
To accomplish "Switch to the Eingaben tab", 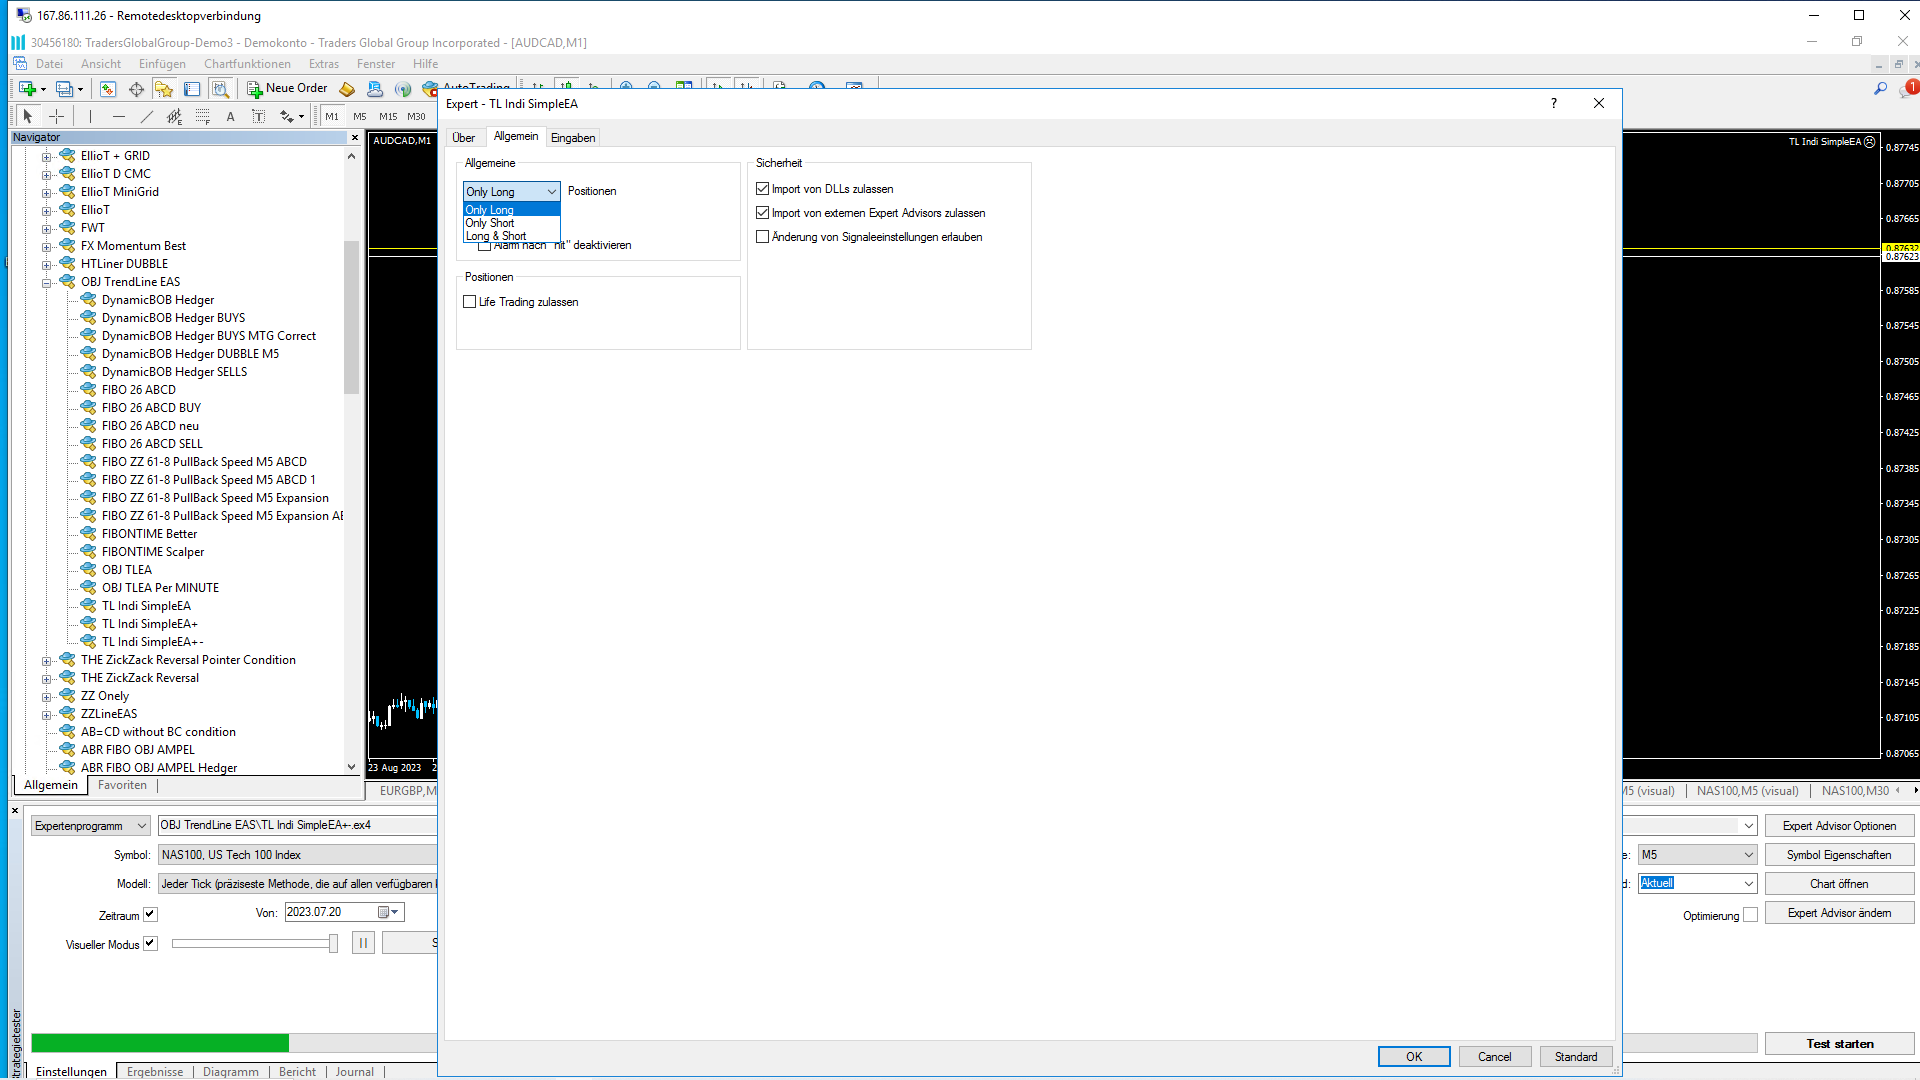I will [573, 138].
